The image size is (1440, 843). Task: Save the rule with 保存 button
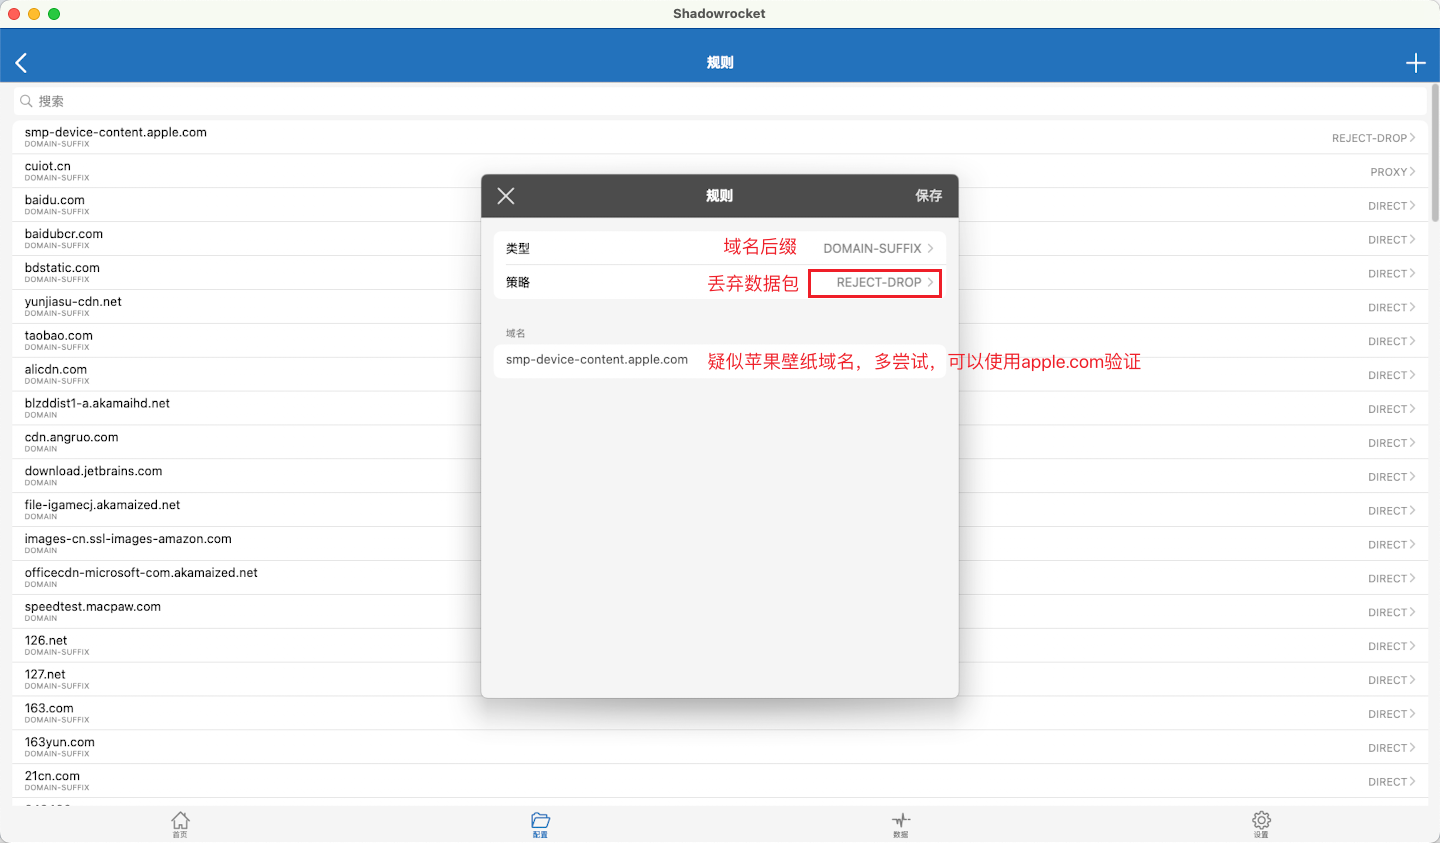929,196
